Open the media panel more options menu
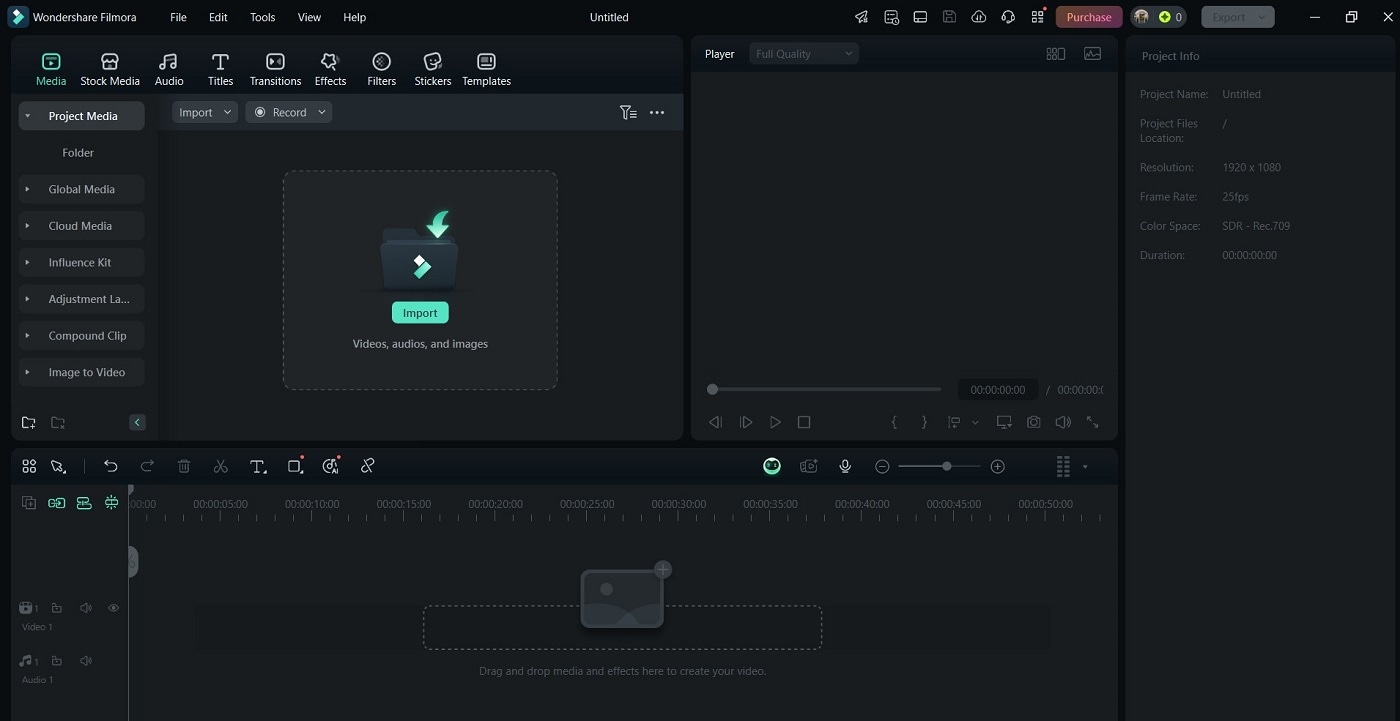This screenshot has width=1400, height=721. tap(657, 113)
